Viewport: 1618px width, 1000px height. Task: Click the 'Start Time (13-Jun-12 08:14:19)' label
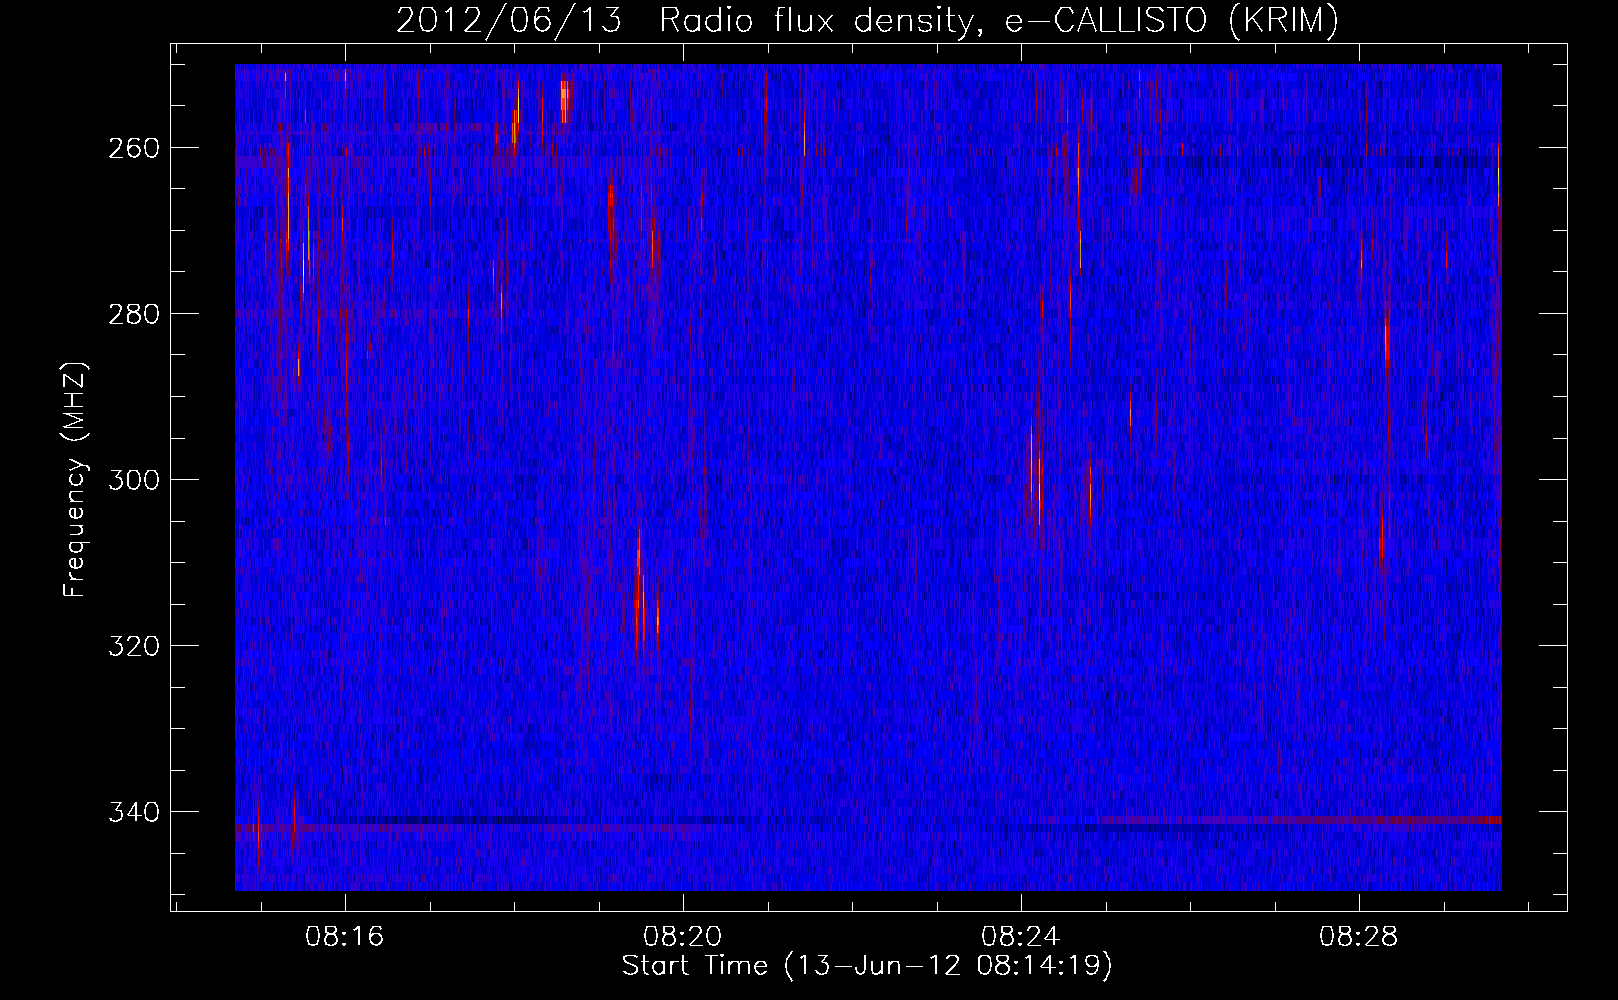point(867,966)
